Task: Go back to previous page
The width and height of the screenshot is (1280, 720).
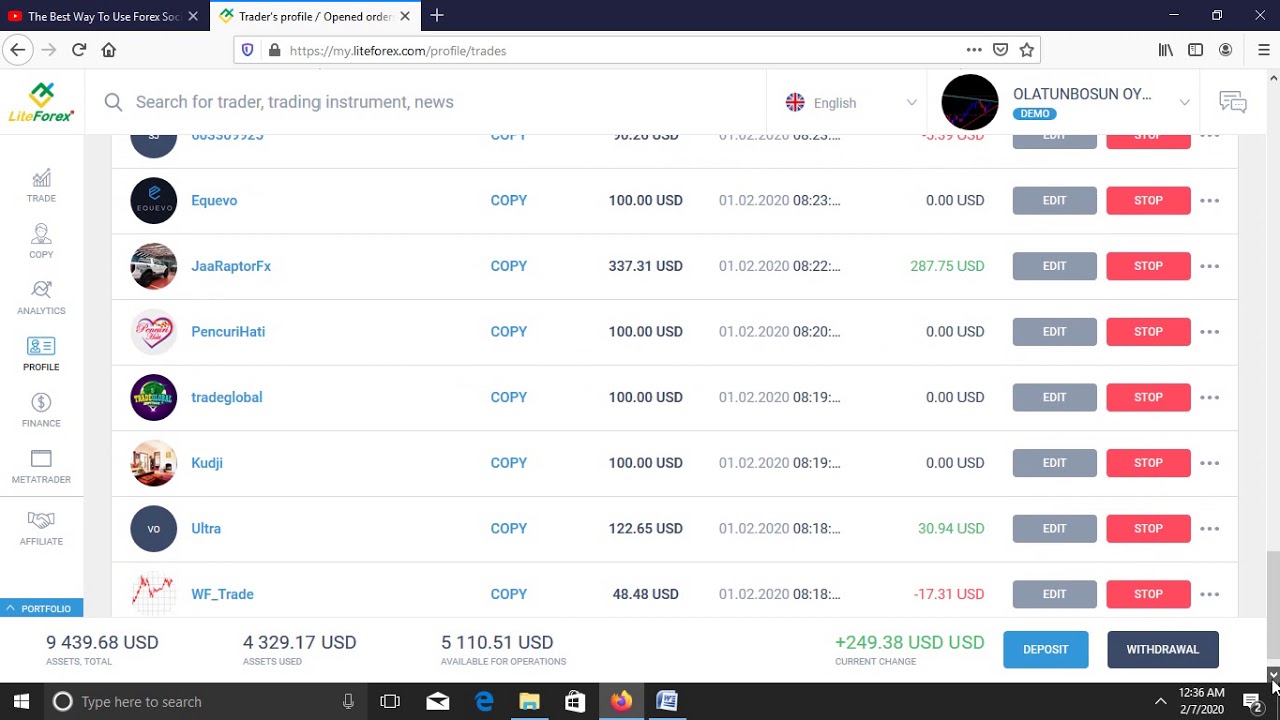Action: click(x=17, y=50)
